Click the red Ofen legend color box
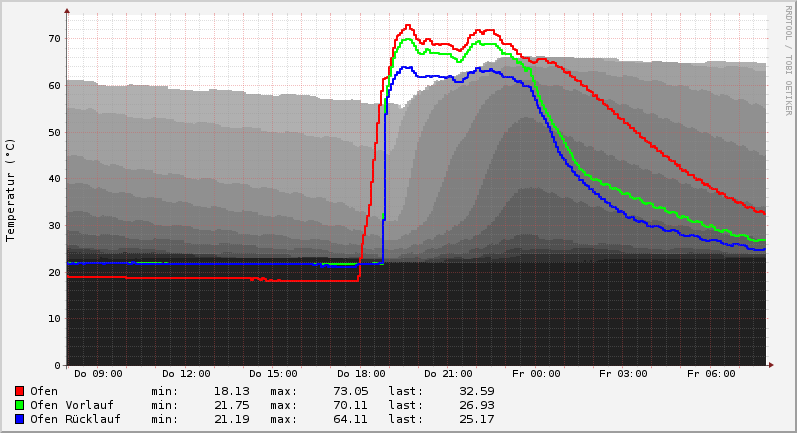797x433 pixels. (x=19, y=391)
